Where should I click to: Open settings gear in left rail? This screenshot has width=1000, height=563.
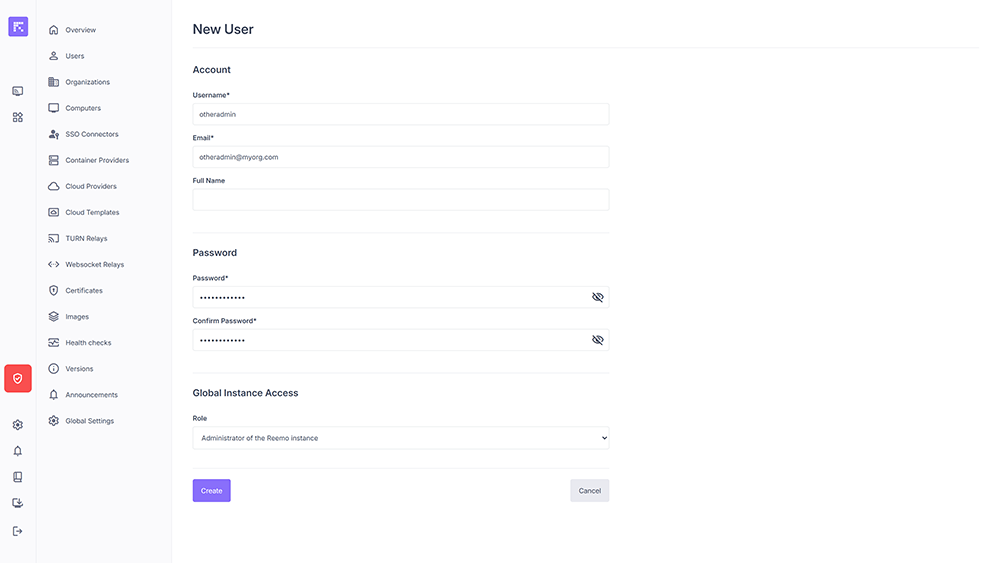[18, 425]
